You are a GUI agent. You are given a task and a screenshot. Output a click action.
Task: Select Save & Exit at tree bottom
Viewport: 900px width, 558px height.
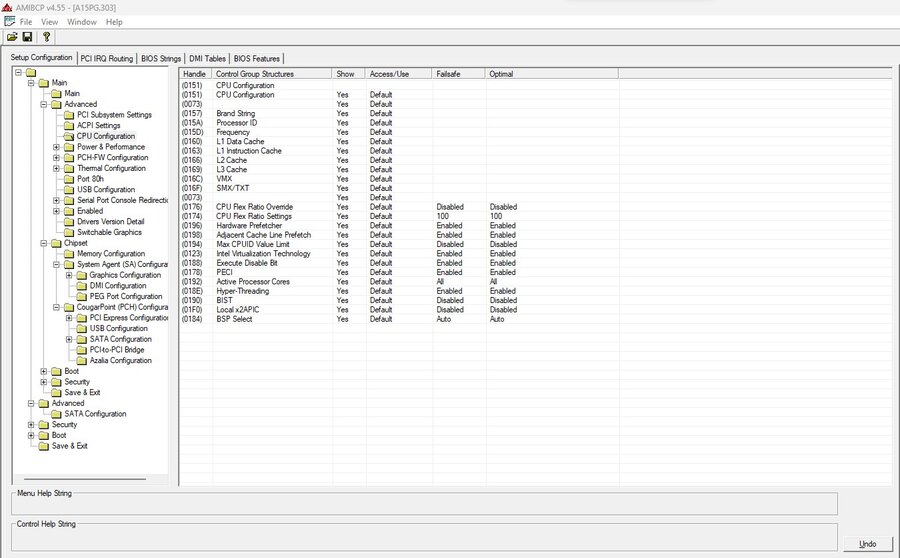pos(69,445)
